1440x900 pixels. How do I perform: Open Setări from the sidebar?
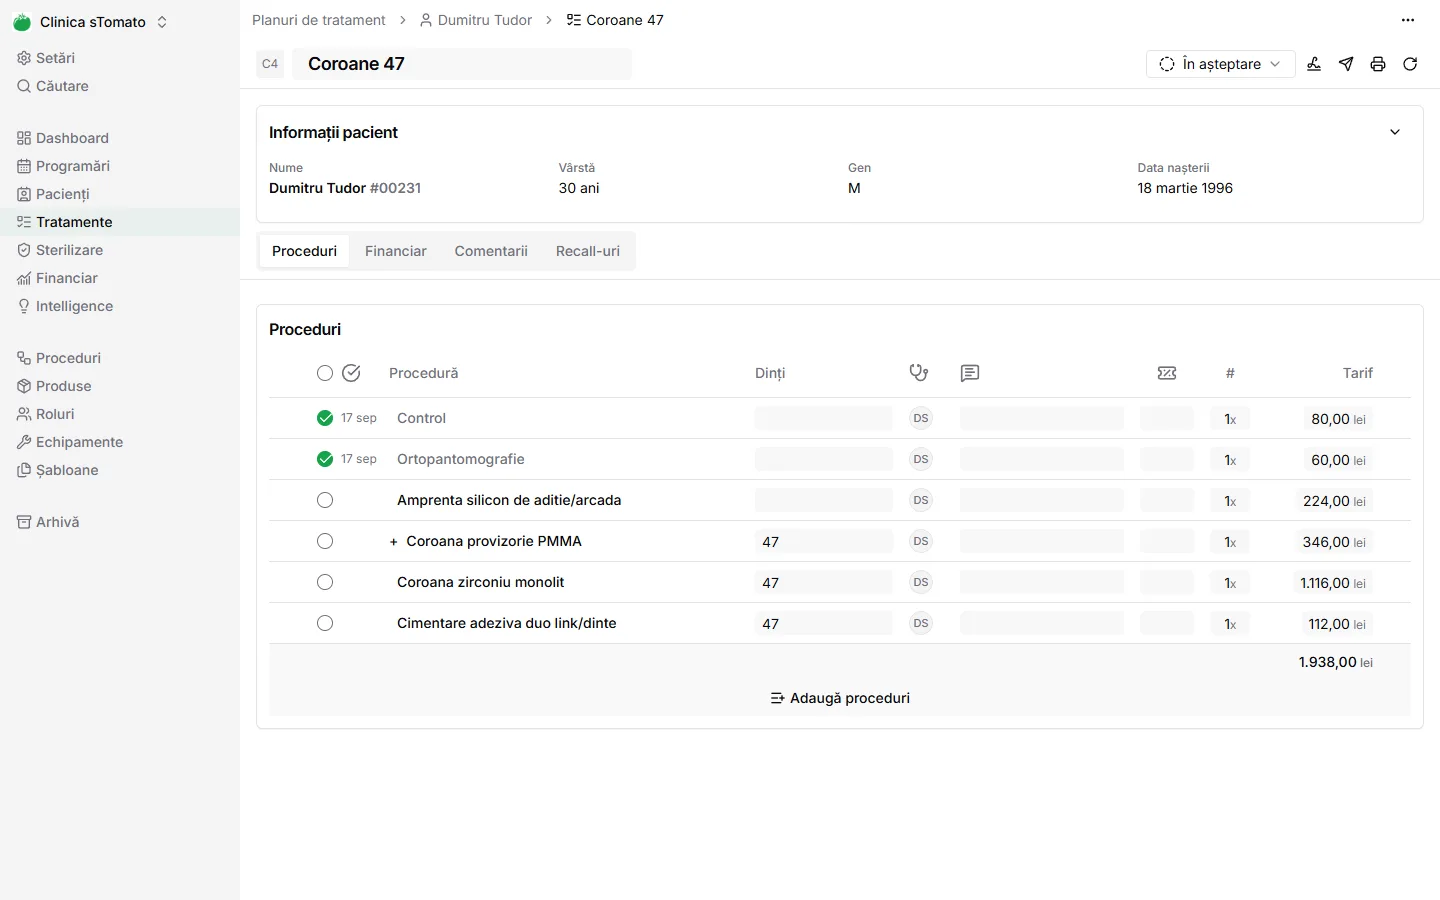[46, 58]
